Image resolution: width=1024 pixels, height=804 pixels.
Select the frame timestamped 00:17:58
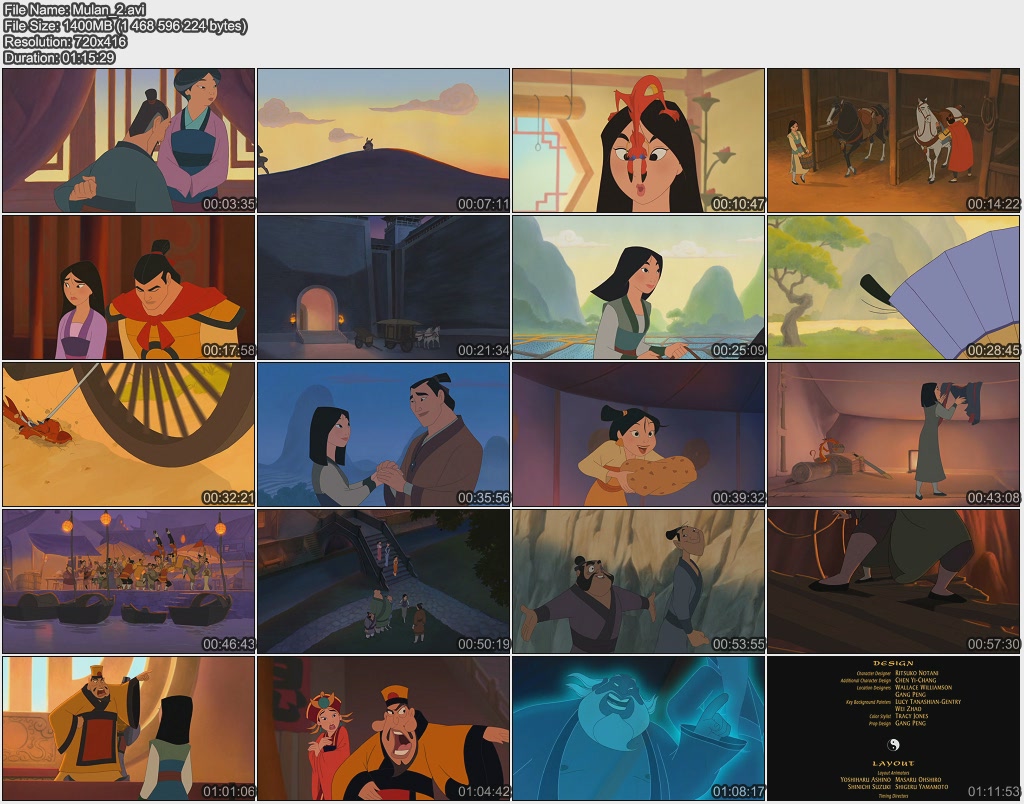[x=129, y=287]
